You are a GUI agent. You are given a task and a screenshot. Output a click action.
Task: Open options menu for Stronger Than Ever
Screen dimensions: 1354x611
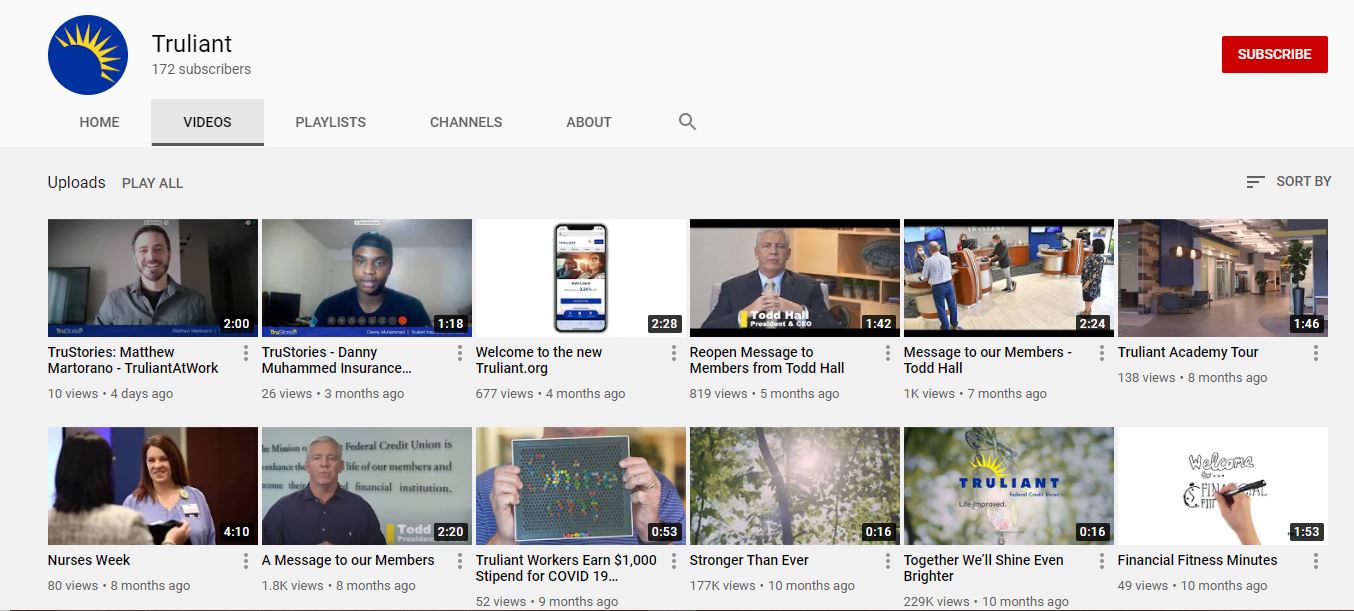888,561
